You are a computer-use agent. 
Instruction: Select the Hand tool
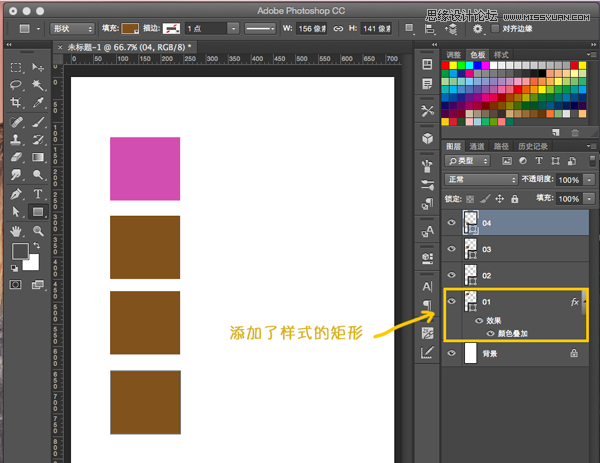pos(16,231)
